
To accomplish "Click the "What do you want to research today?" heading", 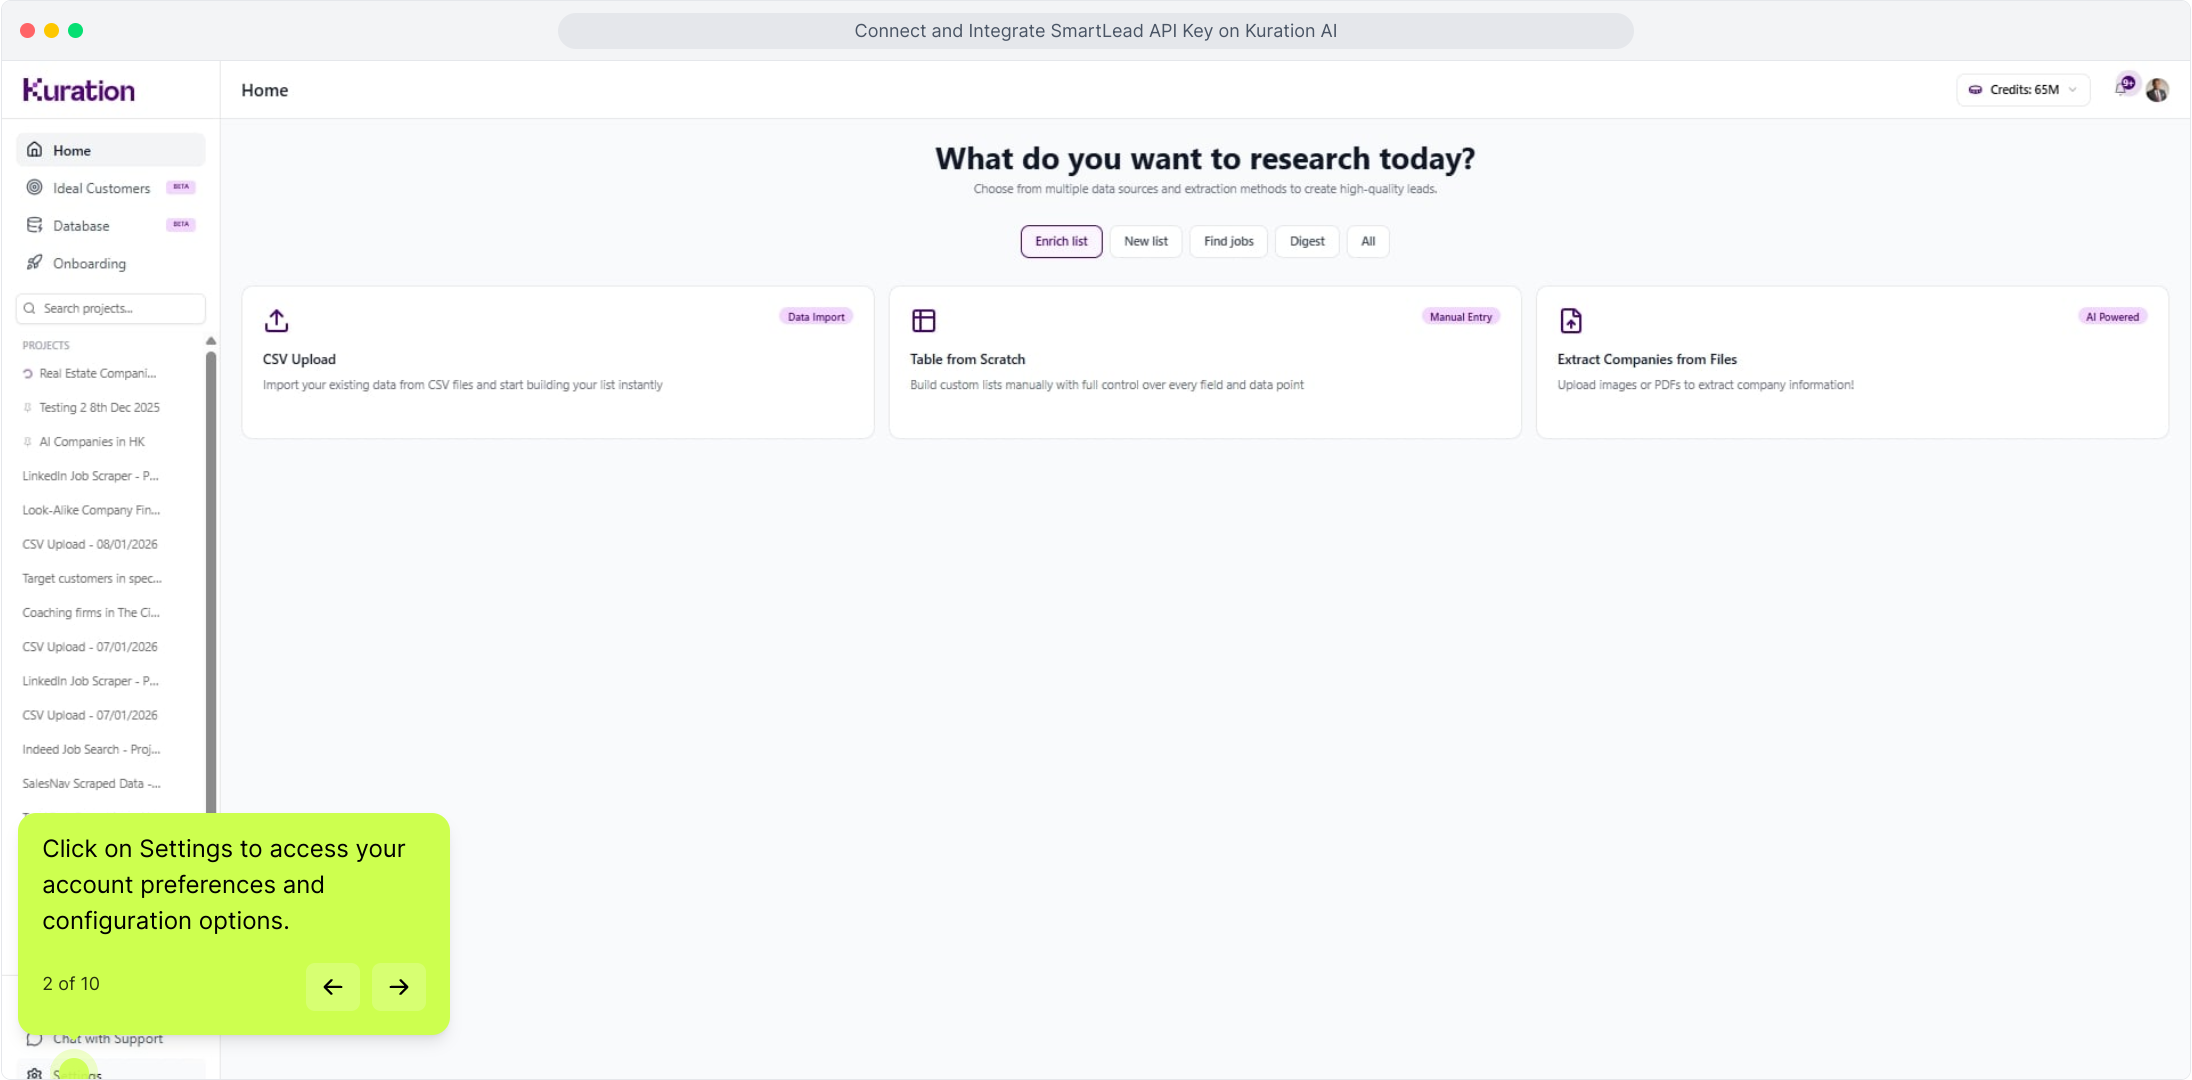I will coord(1205,159).
